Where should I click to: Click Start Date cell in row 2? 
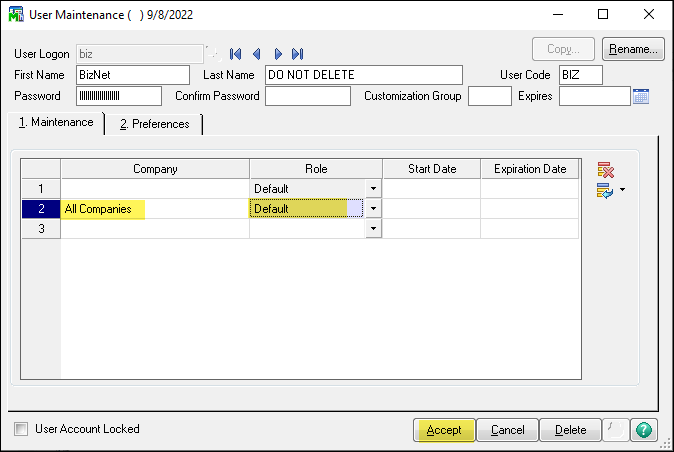(x=432, y=209)
